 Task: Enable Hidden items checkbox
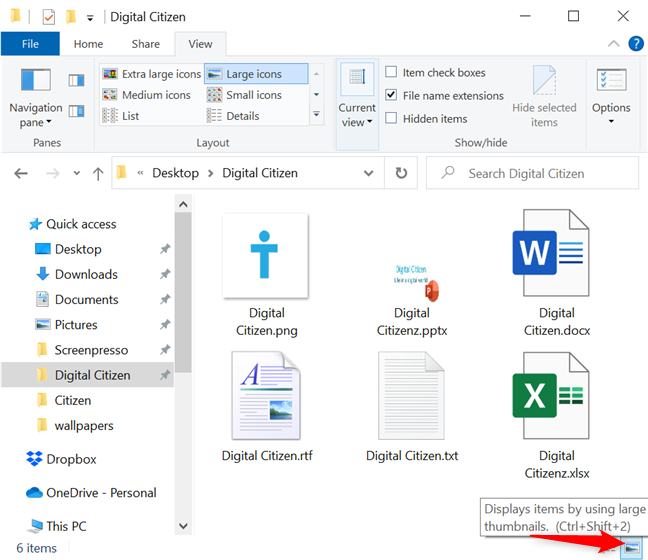pyautogui.click(x=391, y=118)
